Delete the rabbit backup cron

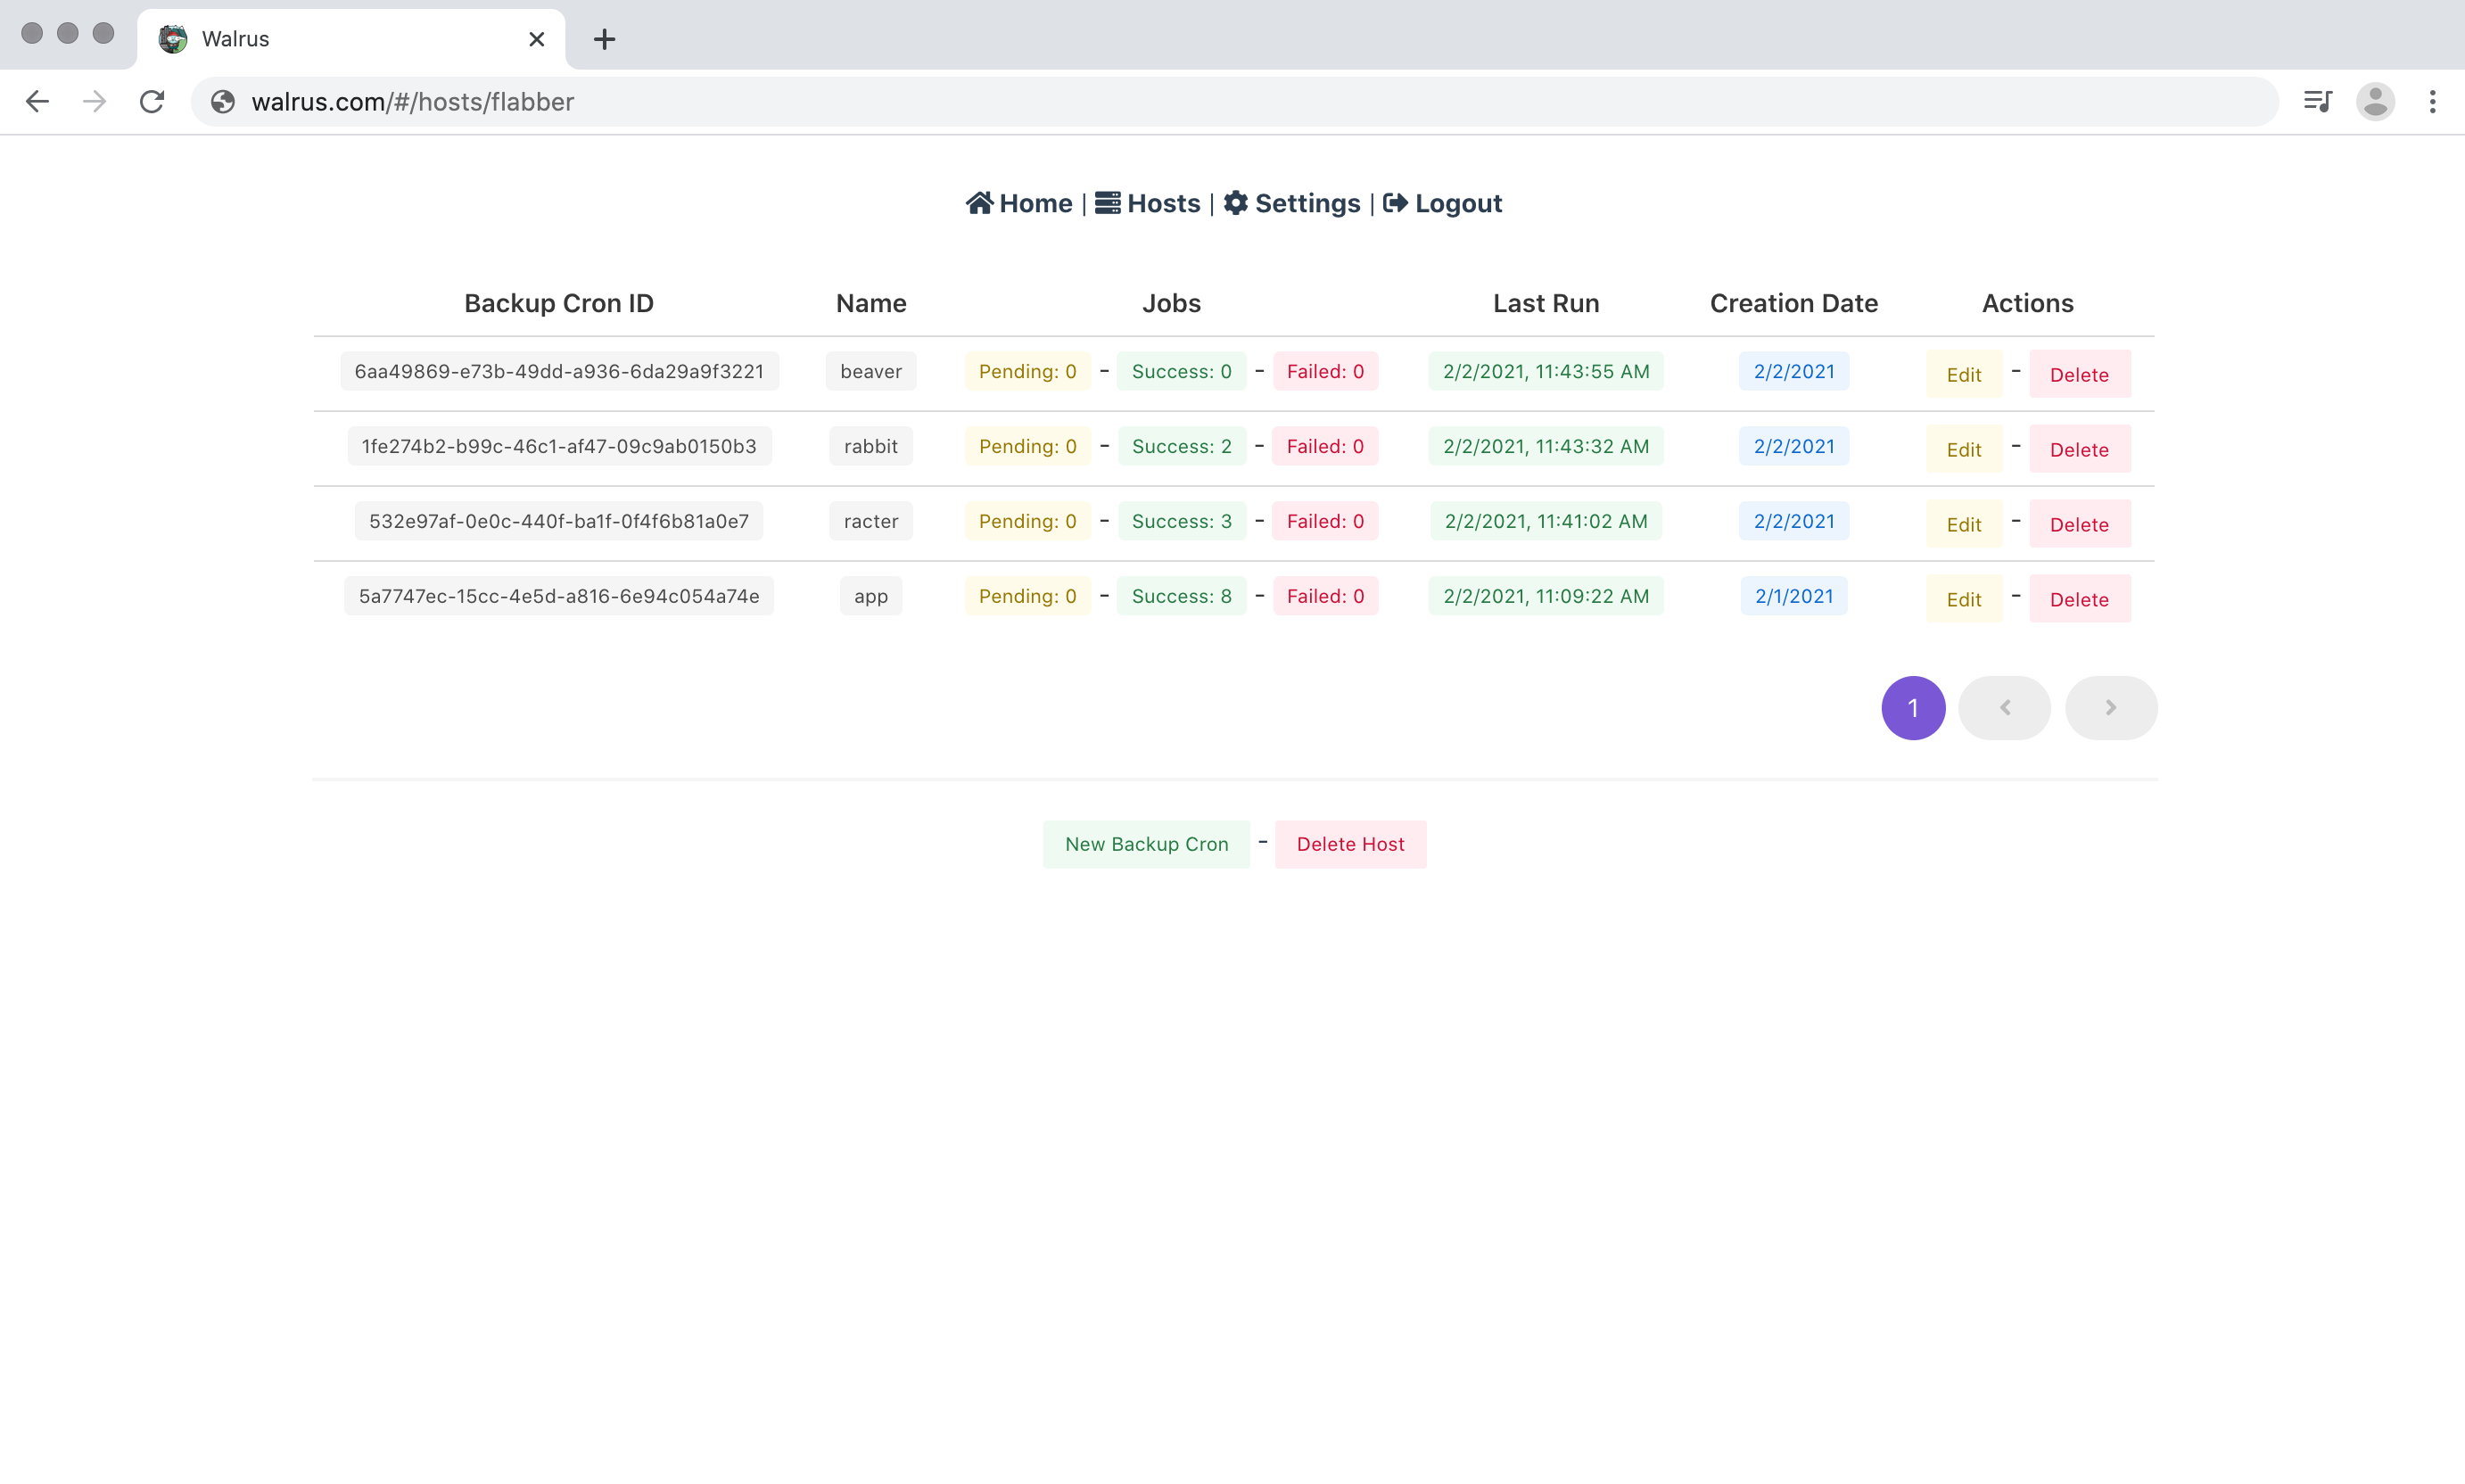[2078, 450]
